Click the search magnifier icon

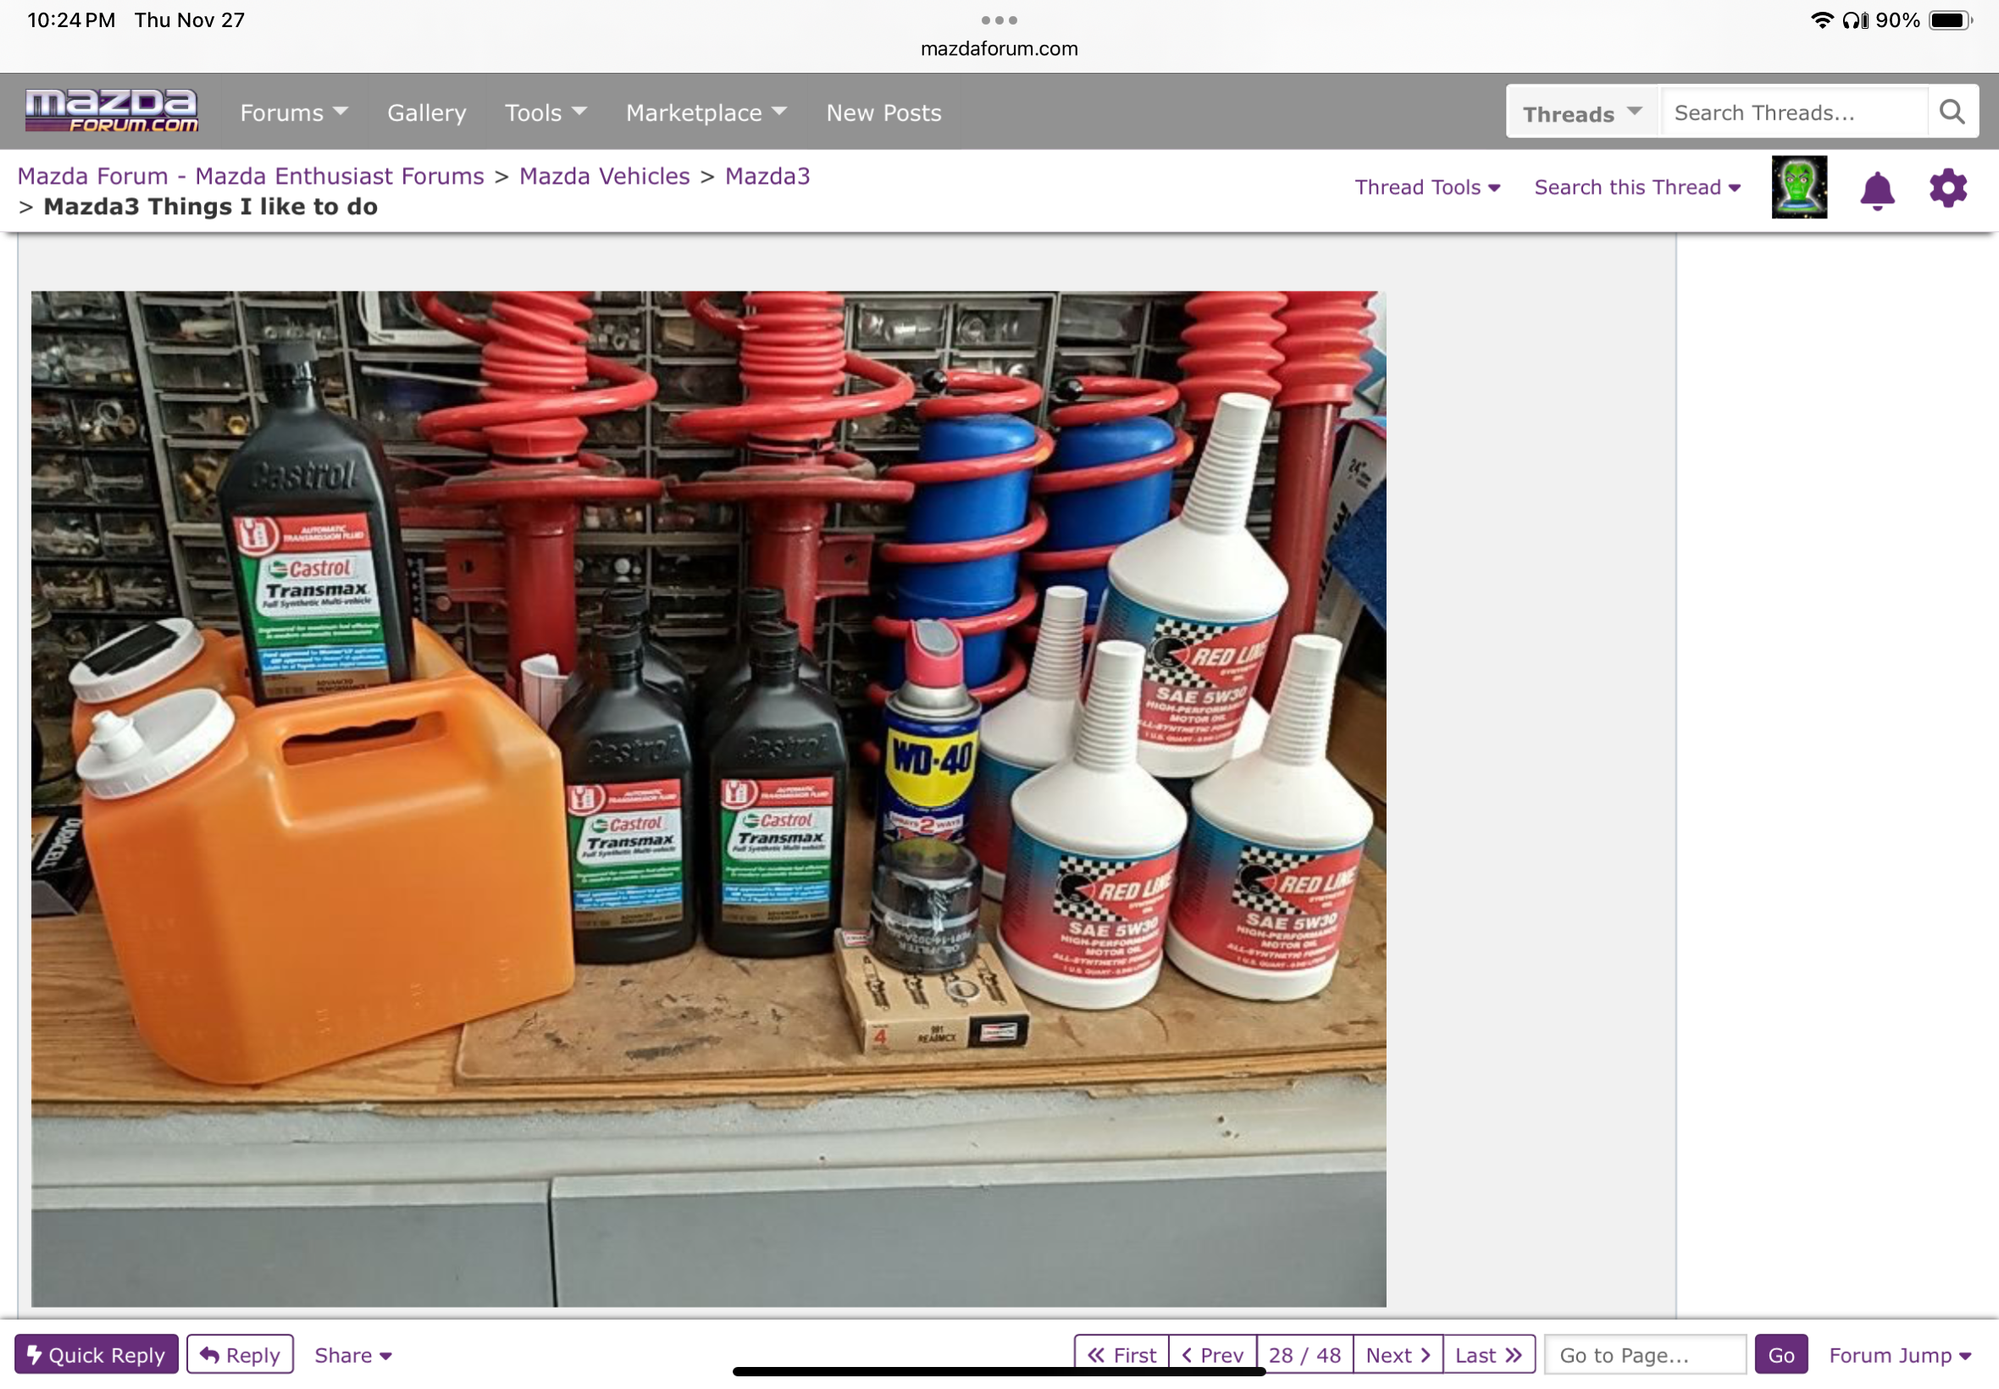pos(1951,112)
